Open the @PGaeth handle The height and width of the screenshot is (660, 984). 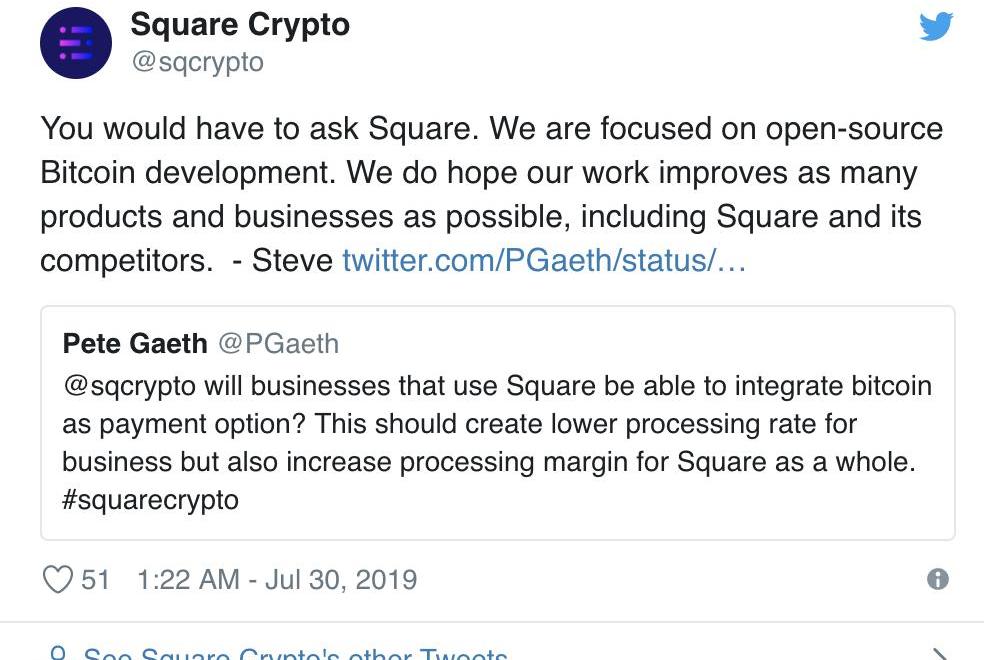coord(279,344)
